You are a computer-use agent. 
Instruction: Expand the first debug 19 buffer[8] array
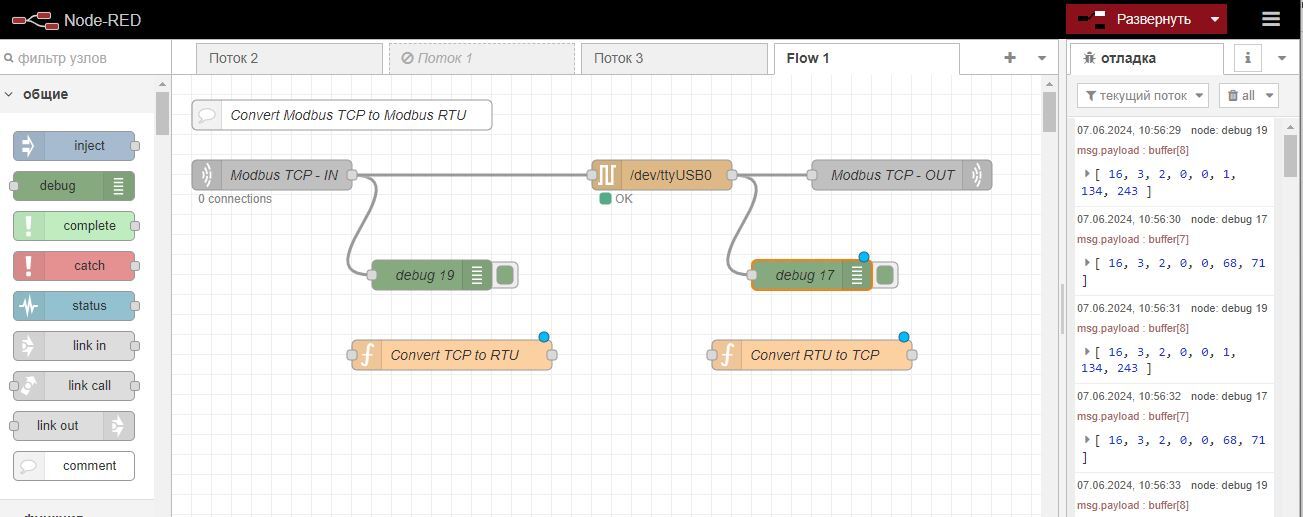click(x=1087, y=174)
